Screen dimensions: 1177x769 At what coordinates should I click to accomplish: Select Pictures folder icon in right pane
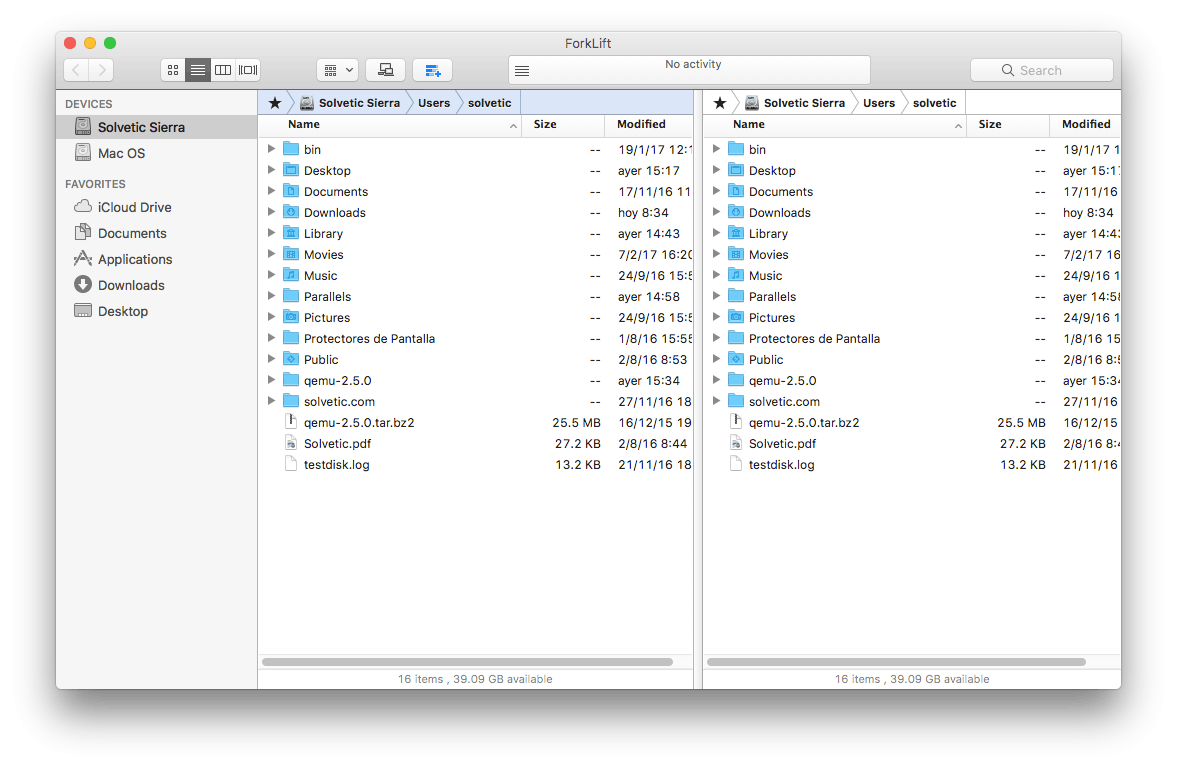click(736, 317)
